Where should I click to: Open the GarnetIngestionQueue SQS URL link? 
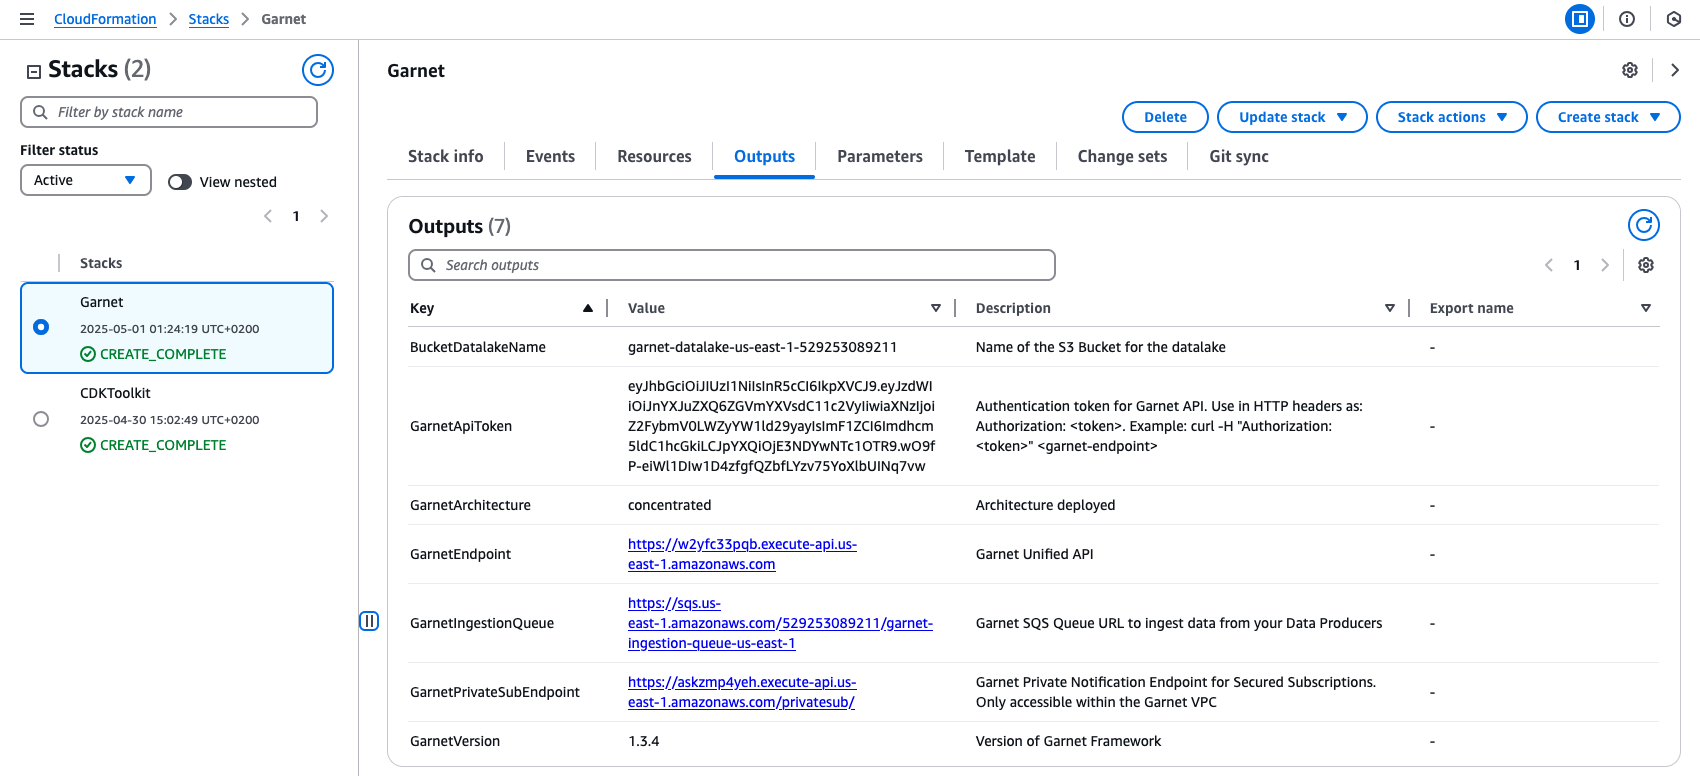point(780,623)
